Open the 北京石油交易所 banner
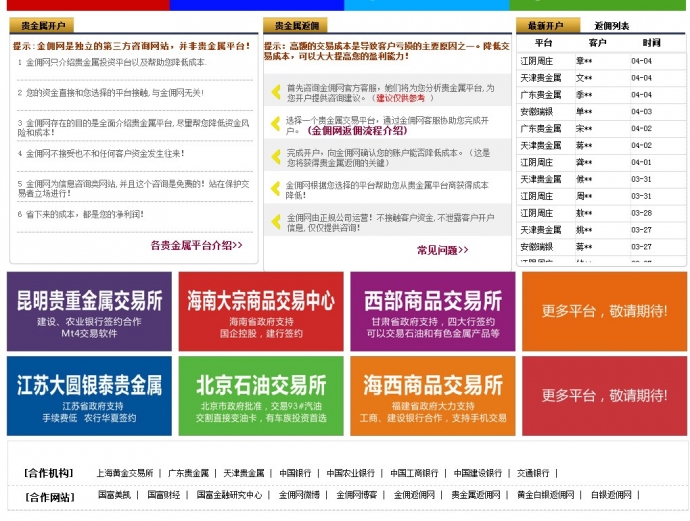This screenshot has height=521, width=690. point(261,396)
